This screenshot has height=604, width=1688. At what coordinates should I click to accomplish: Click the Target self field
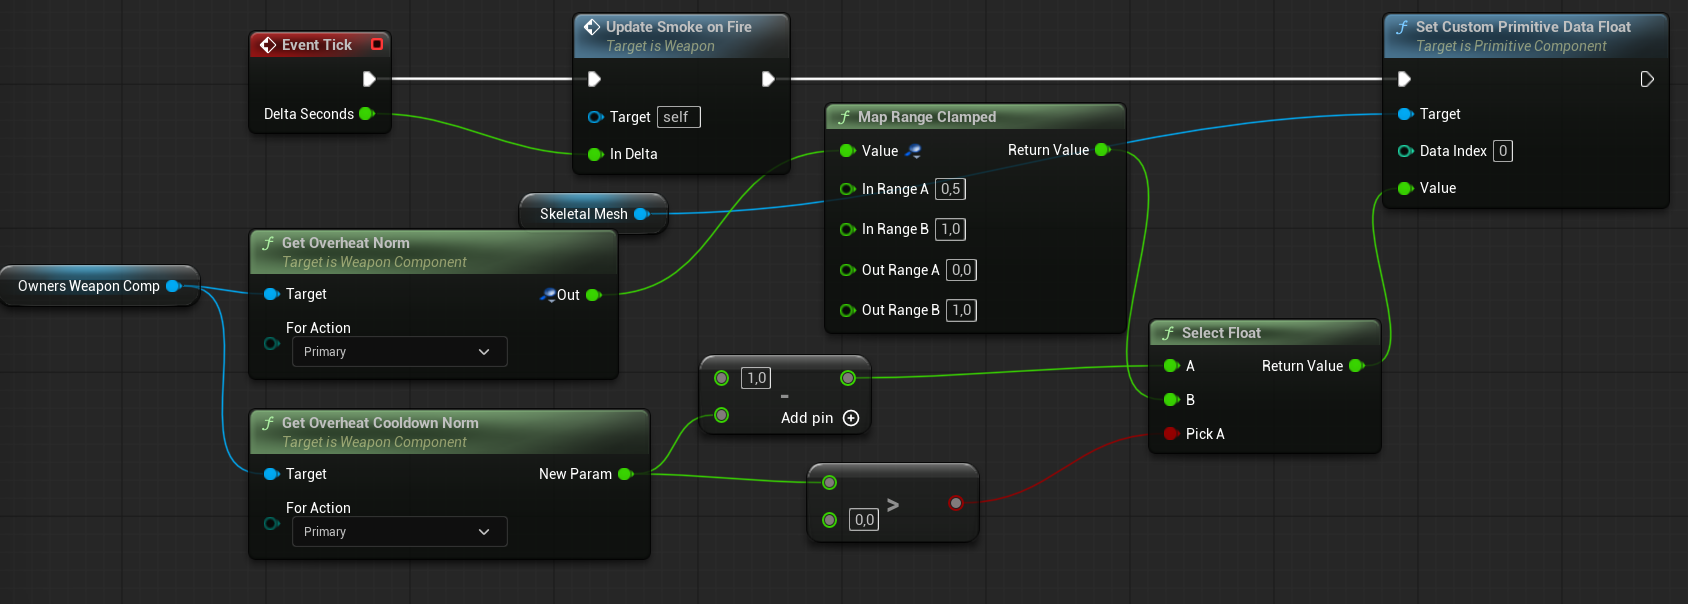click(677, 117)
